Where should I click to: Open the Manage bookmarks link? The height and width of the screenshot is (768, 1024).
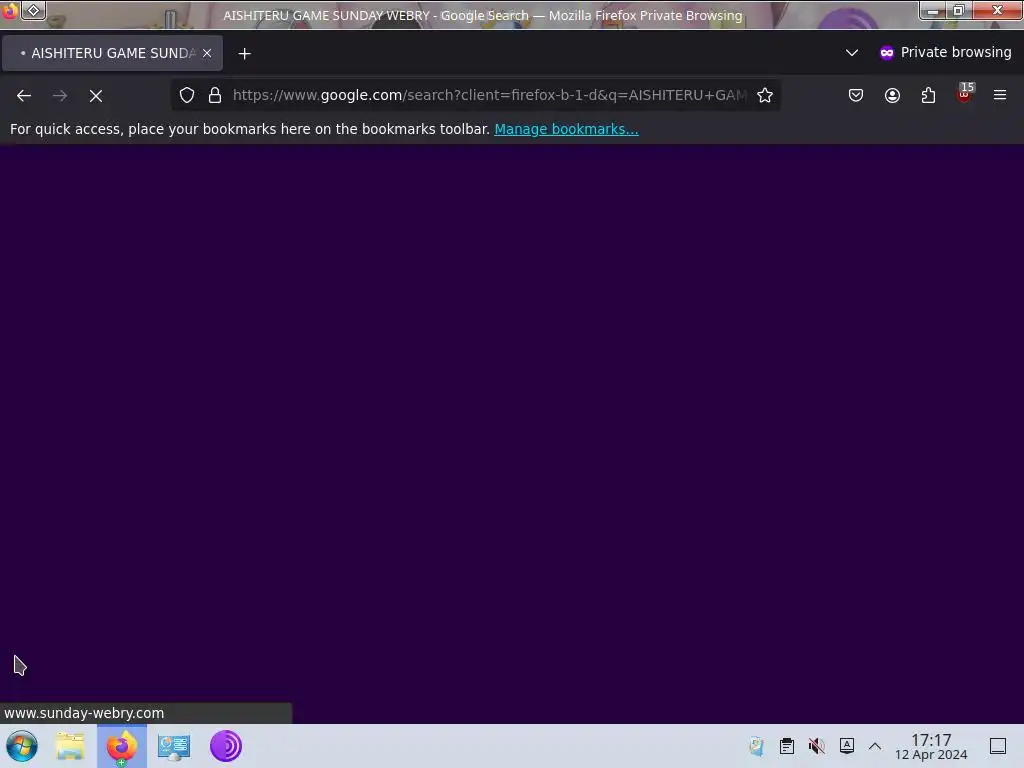point(566,129)
